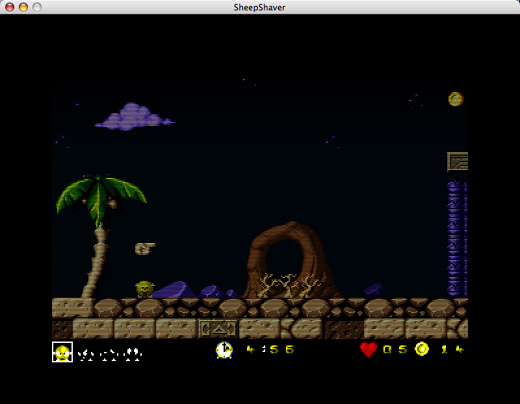Image resolution: width=520 pixels, height=404 pixels.
Task: Click the purple cloud in the sky
Action: 134,117
